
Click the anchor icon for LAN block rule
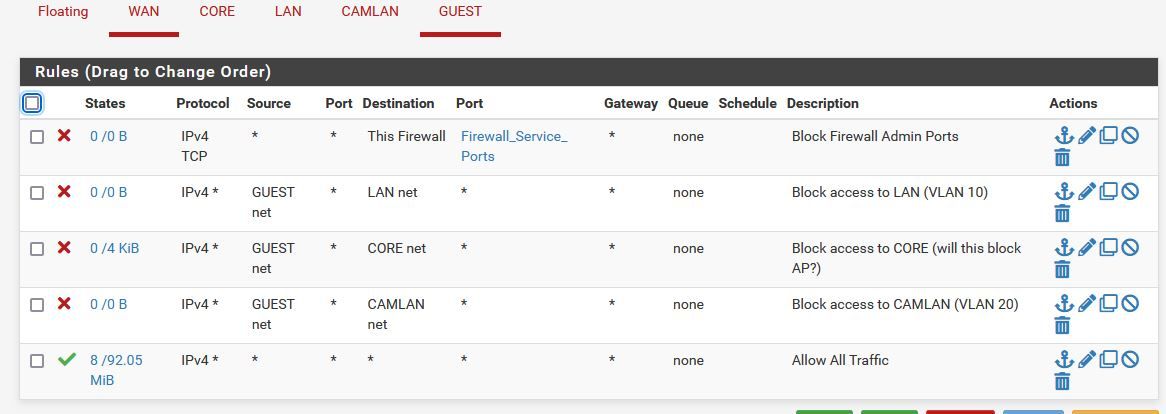click(x=1064, y=192)
